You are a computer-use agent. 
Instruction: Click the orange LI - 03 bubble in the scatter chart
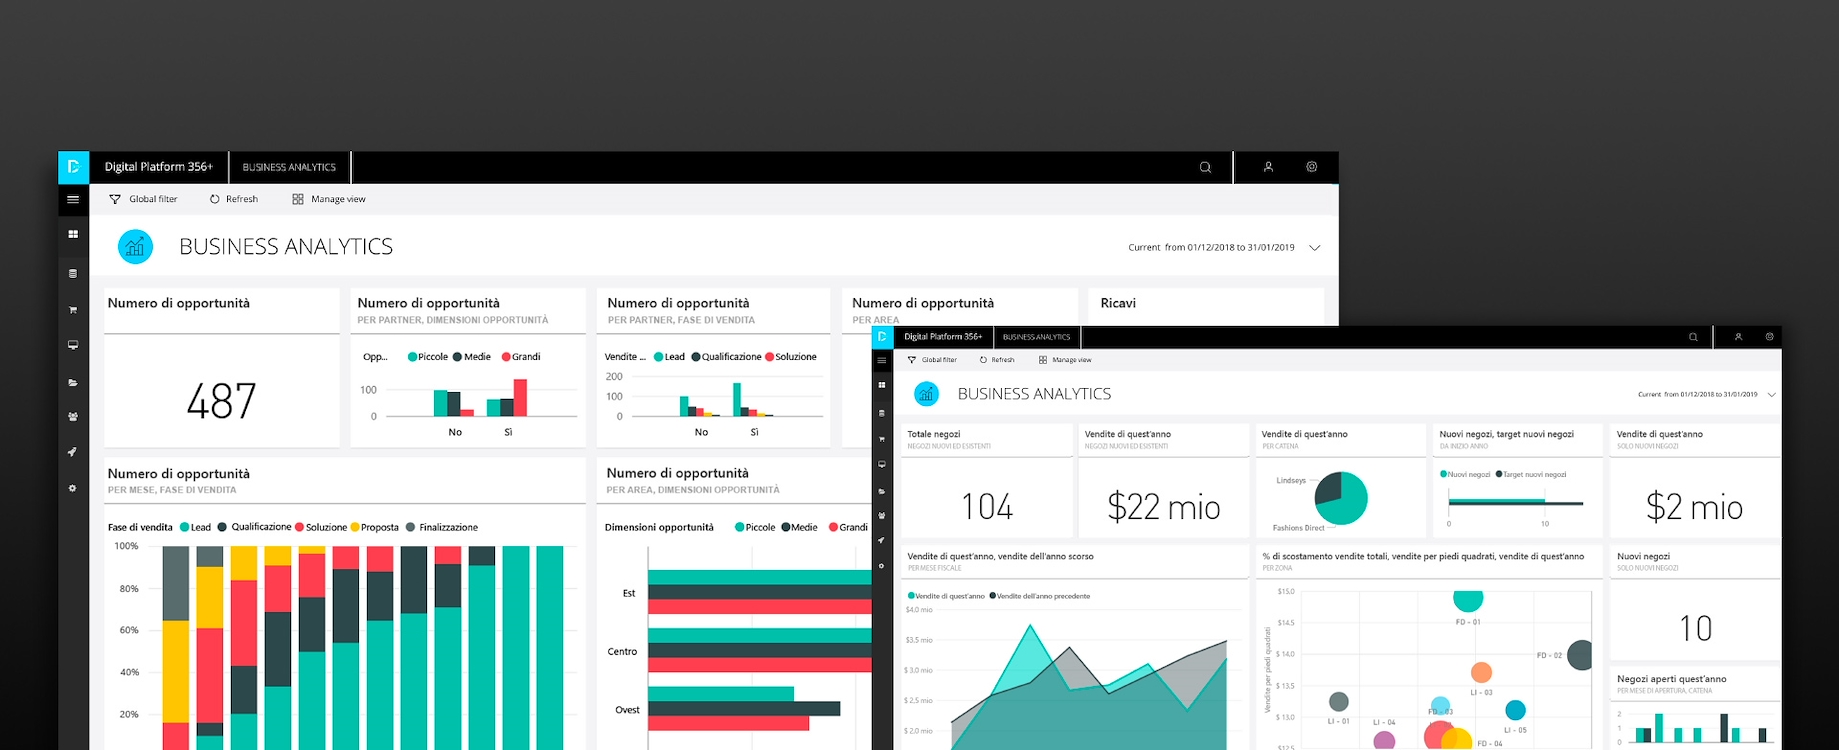point(1481,672)
